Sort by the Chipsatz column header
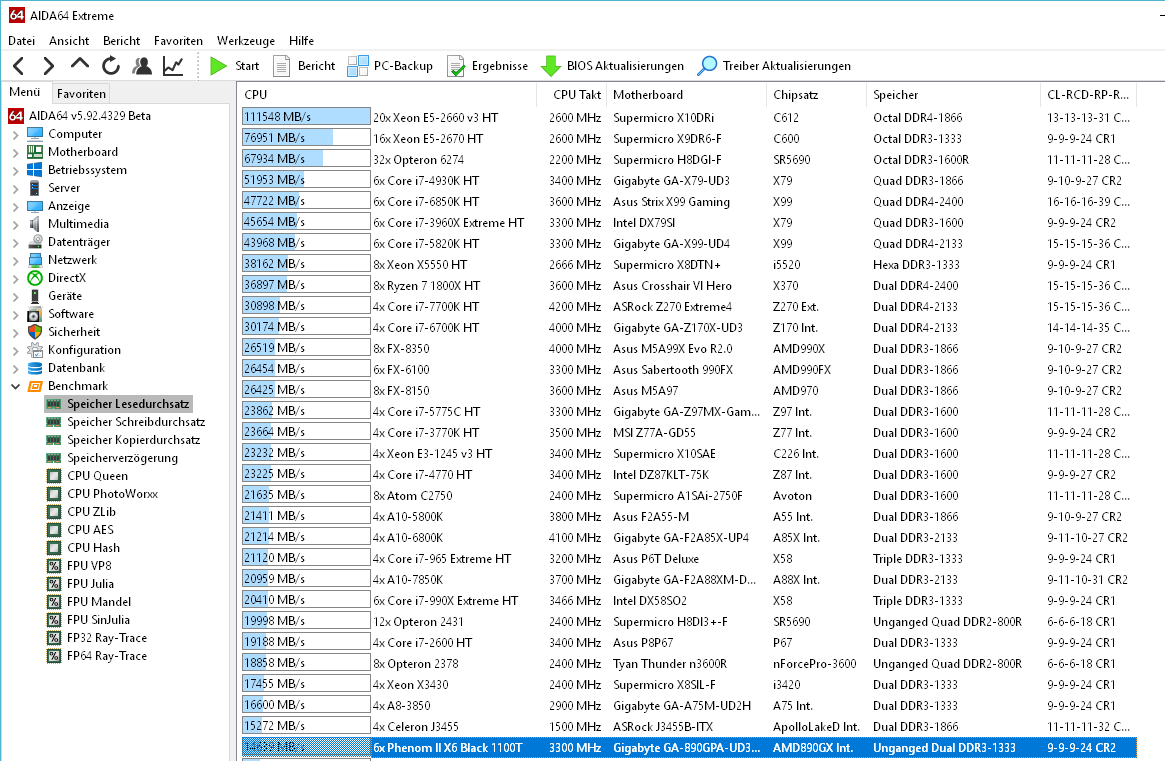1165x761 pixels. (x=817, y=95)
